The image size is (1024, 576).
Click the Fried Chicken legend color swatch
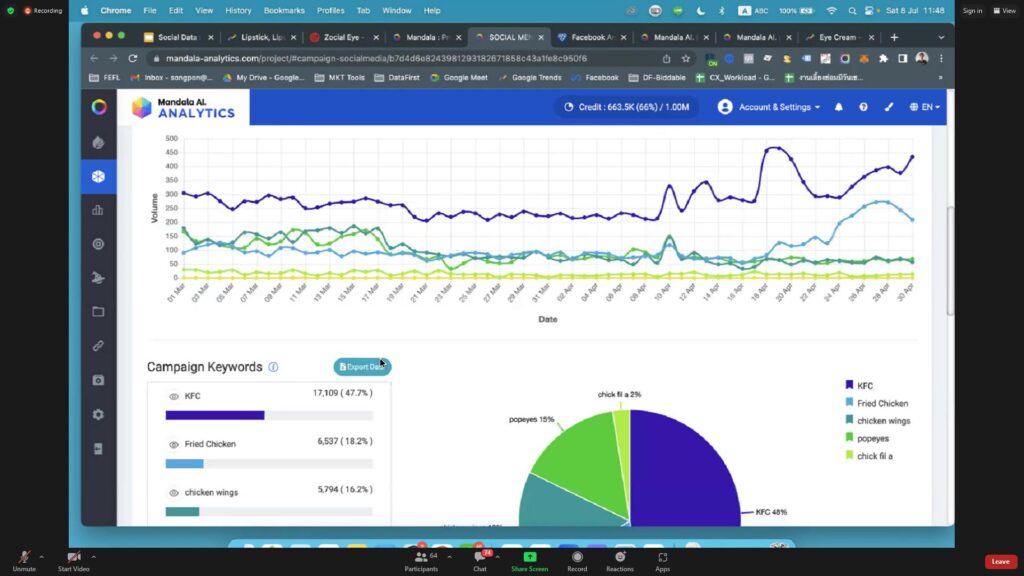pyautogui.click(x=849, y=402)
